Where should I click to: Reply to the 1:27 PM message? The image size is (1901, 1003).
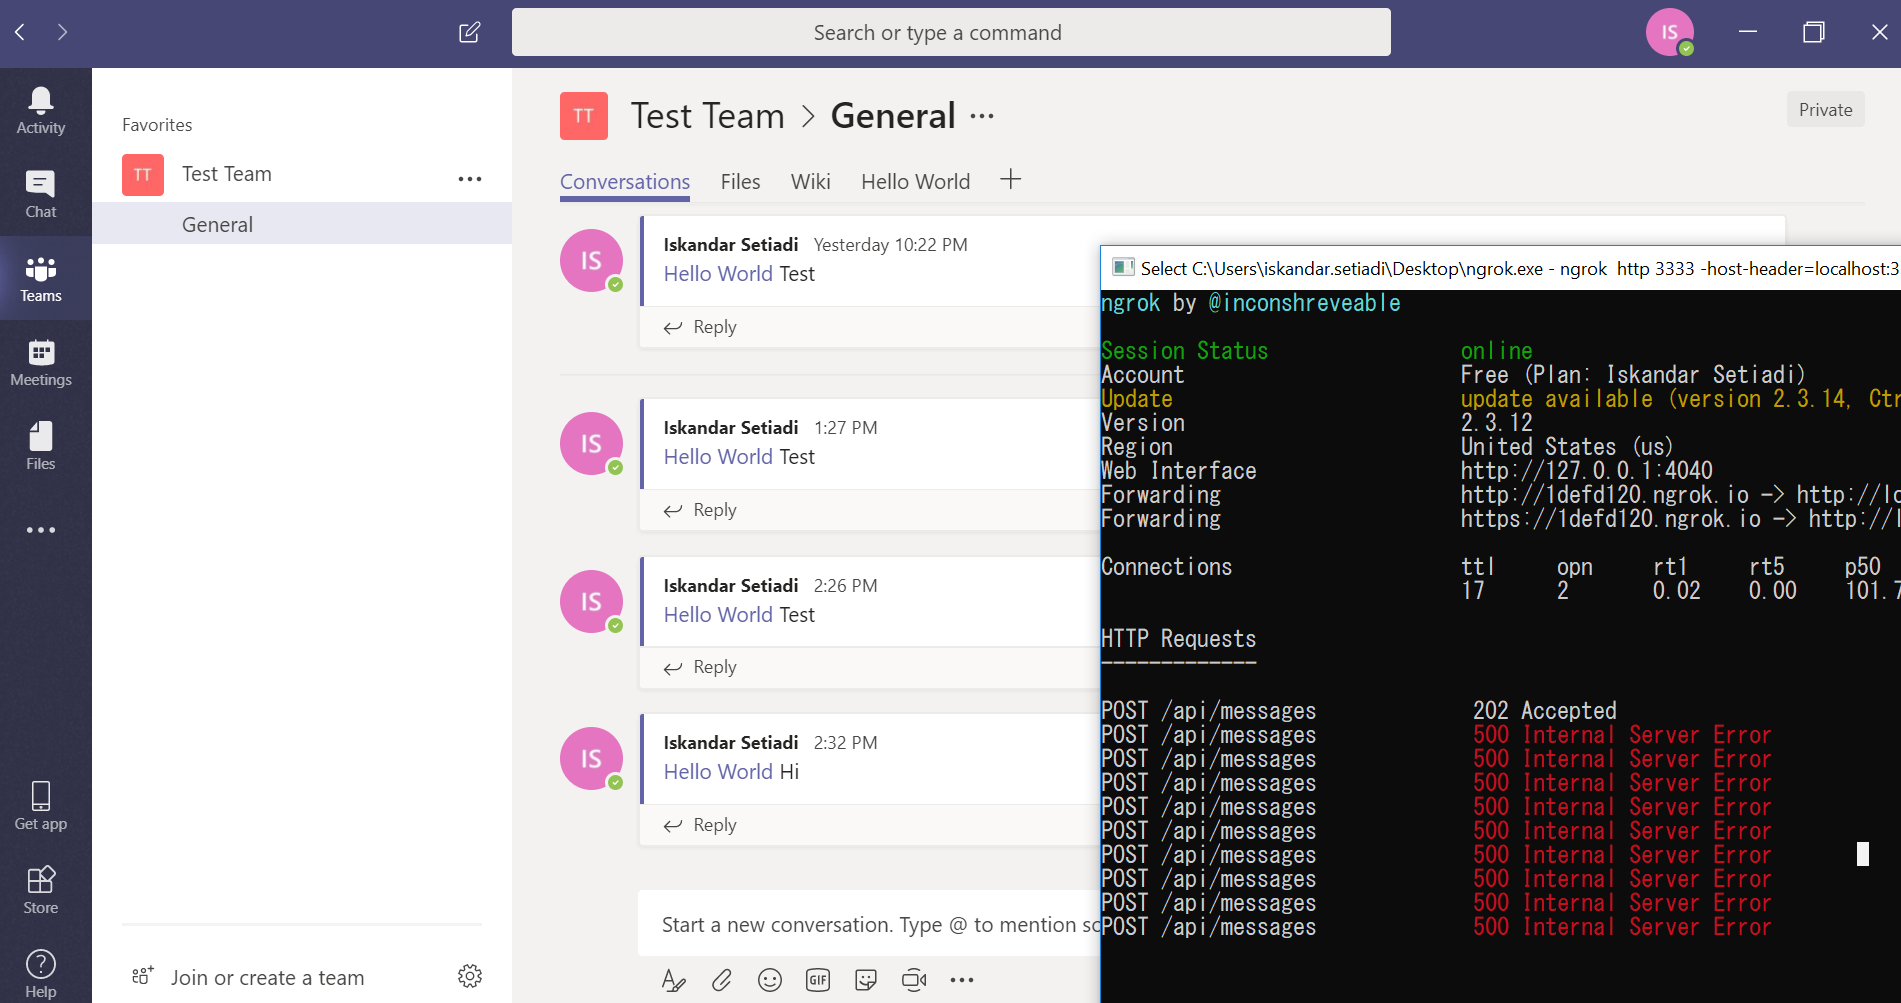coord(701,510)
